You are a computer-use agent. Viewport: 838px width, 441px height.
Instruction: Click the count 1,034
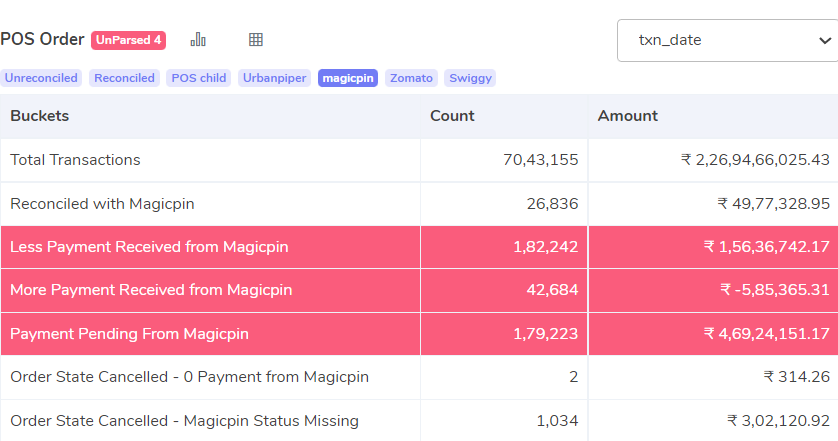557,421
